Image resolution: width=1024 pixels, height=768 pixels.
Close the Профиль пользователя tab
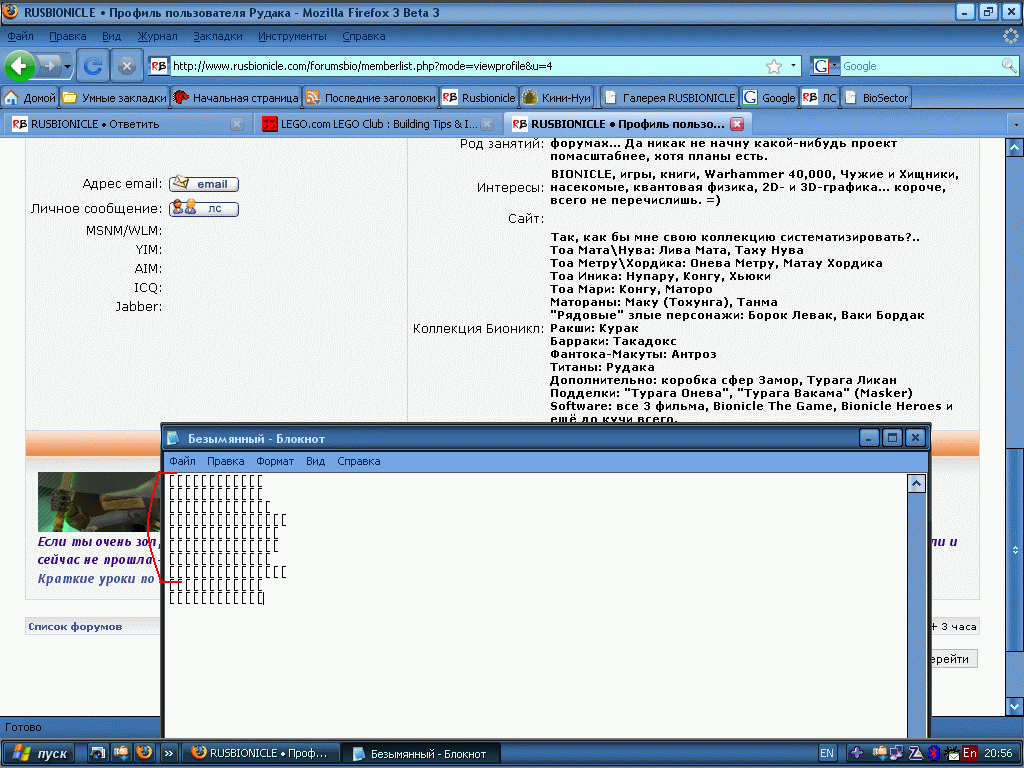[x=737, y=124]
